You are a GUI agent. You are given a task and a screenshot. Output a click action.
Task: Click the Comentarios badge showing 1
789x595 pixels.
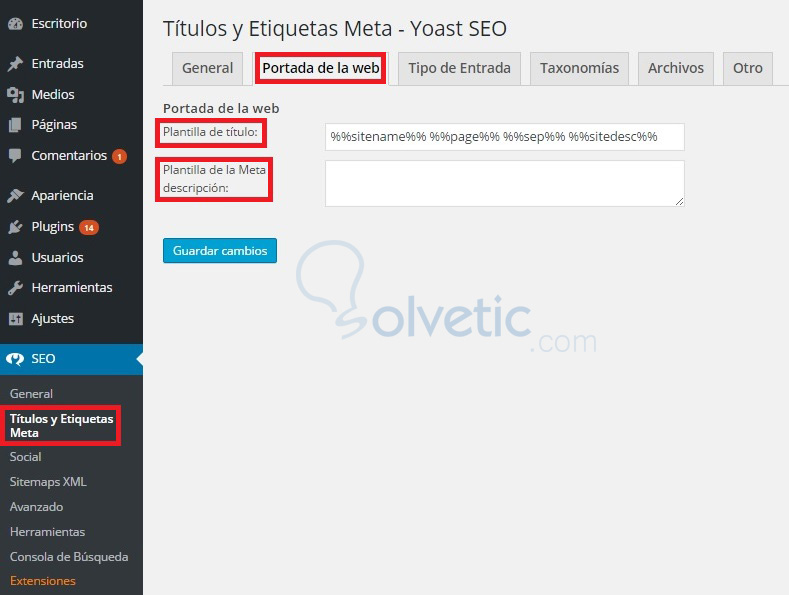[119, 157]
